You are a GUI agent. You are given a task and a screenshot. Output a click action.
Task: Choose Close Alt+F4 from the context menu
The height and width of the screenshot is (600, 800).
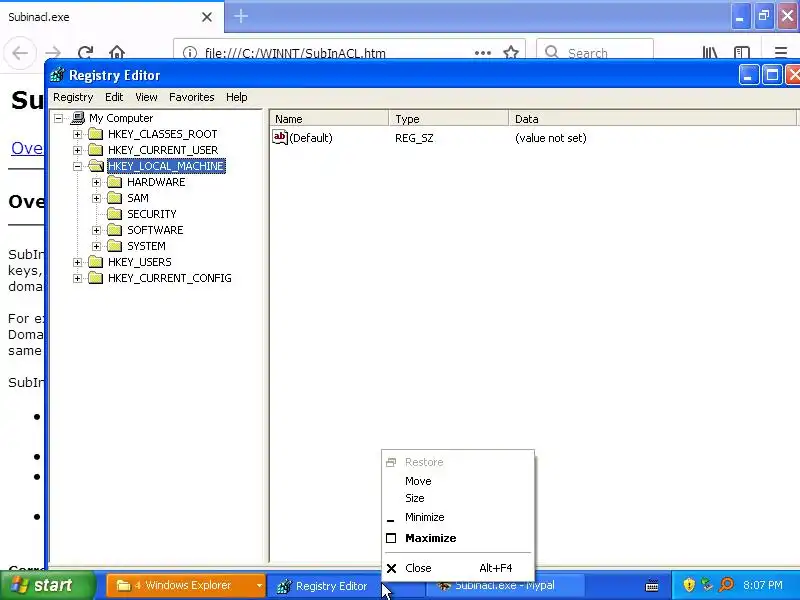(x=458, y=568)
